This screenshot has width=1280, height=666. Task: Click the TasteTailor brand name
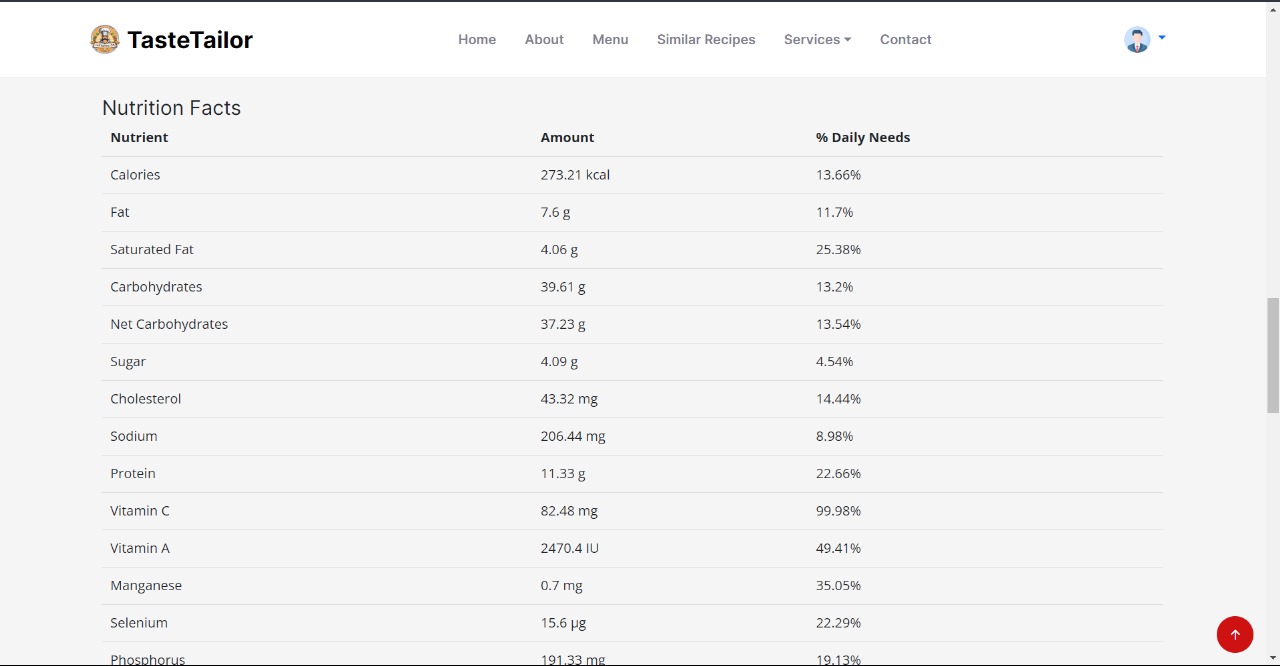190,39
